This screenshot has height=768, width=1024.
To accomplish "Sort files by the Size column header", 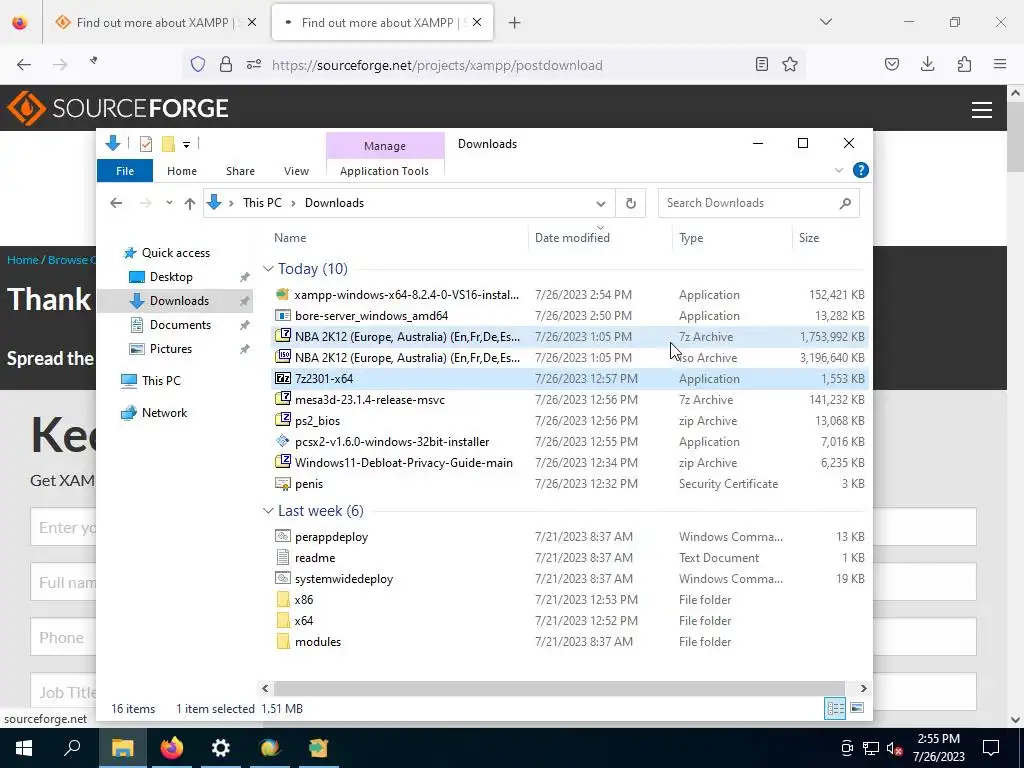I will click(808, 238).
